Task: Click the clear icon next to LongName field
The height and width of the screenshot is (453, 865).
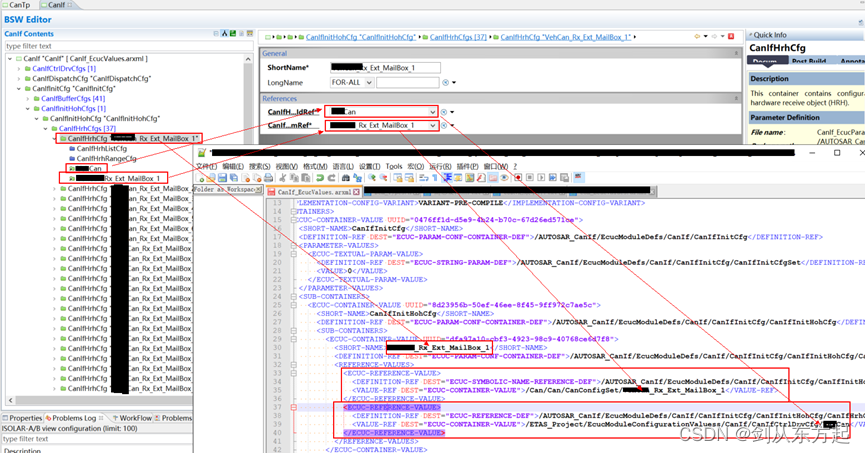Action: pyautogui.click(x=445, y=83)
